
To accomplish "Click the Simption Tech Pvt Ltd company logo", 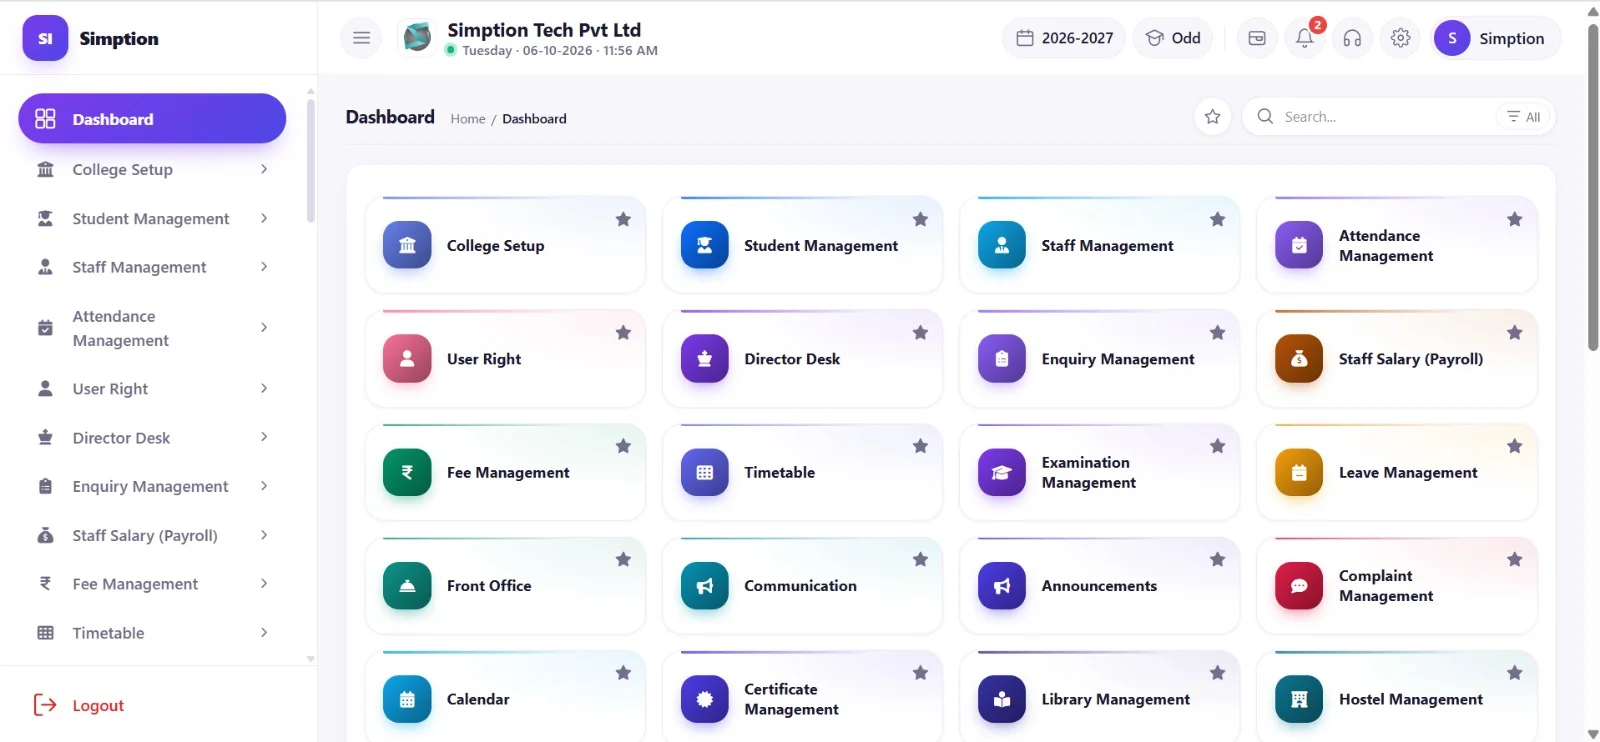I will pos(417,38).
